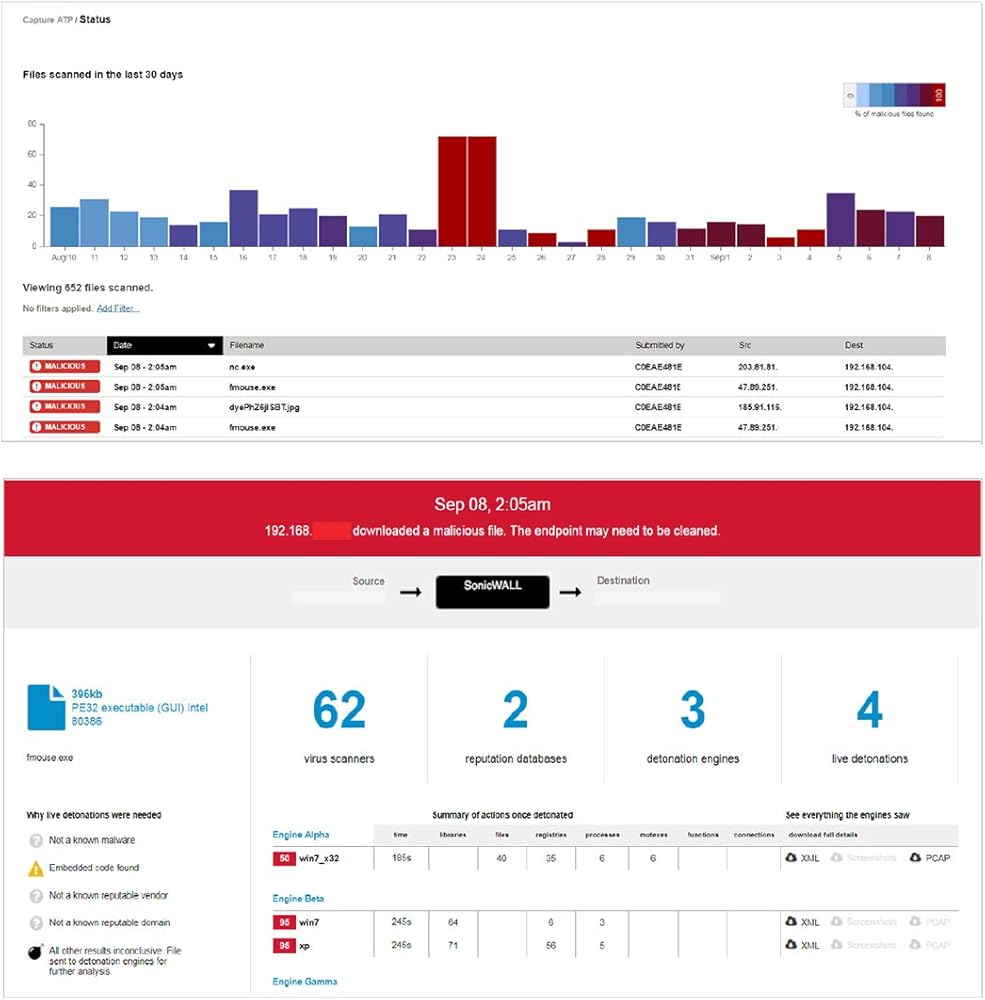The height and width of the screenshot is (1000, 985).
Task: Click the tall red bar for day 23
Action: 452,190
